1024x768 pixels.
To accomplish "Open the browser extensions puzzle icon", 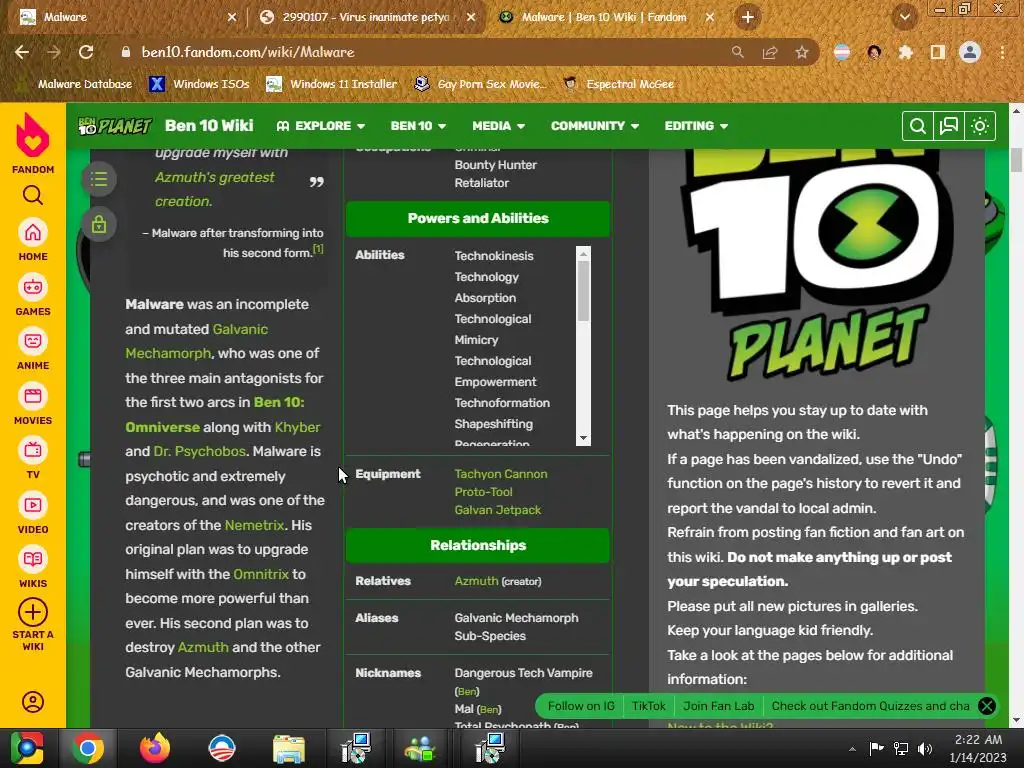I will point(906,52).
